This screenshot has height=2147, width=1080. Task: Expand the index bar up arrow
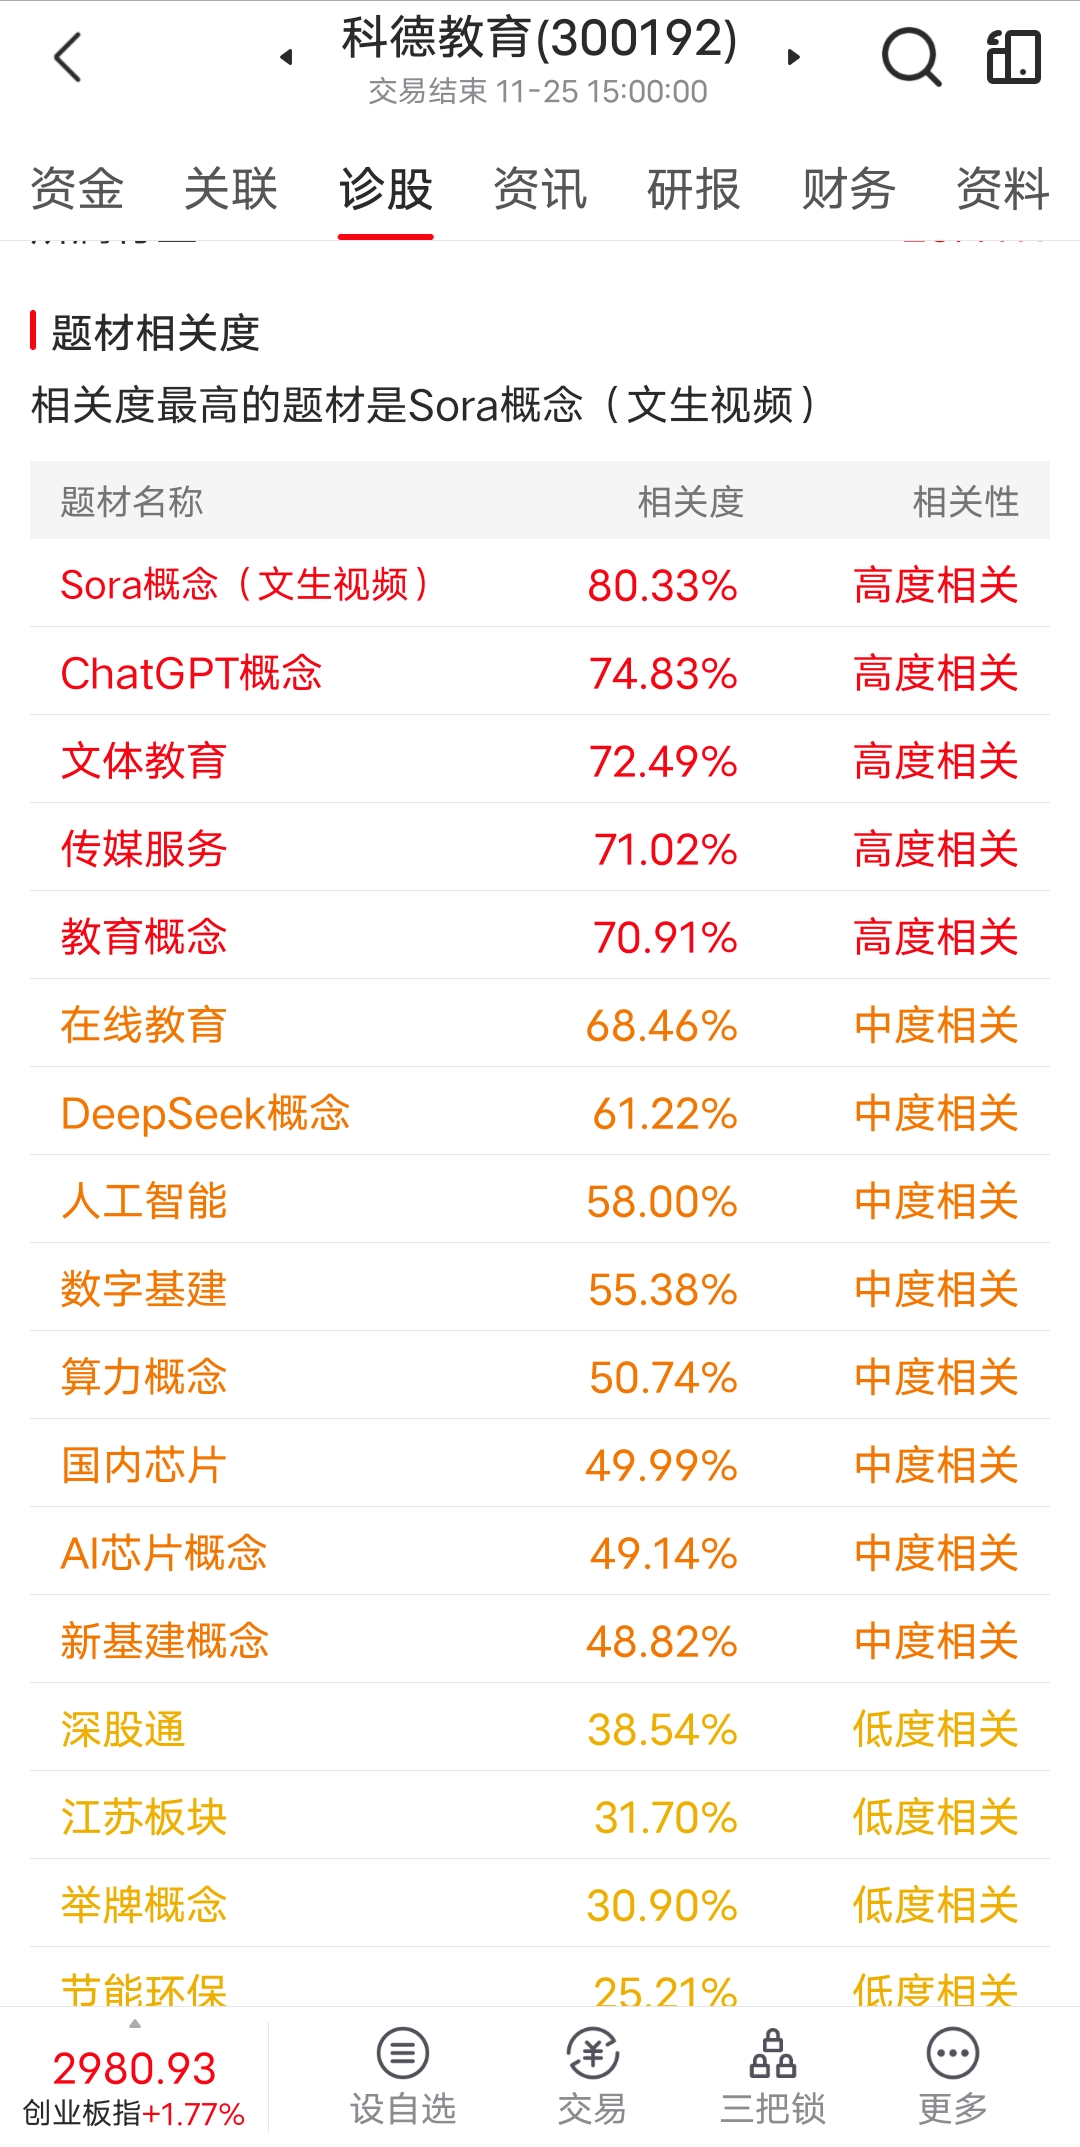coord(135,2024)
